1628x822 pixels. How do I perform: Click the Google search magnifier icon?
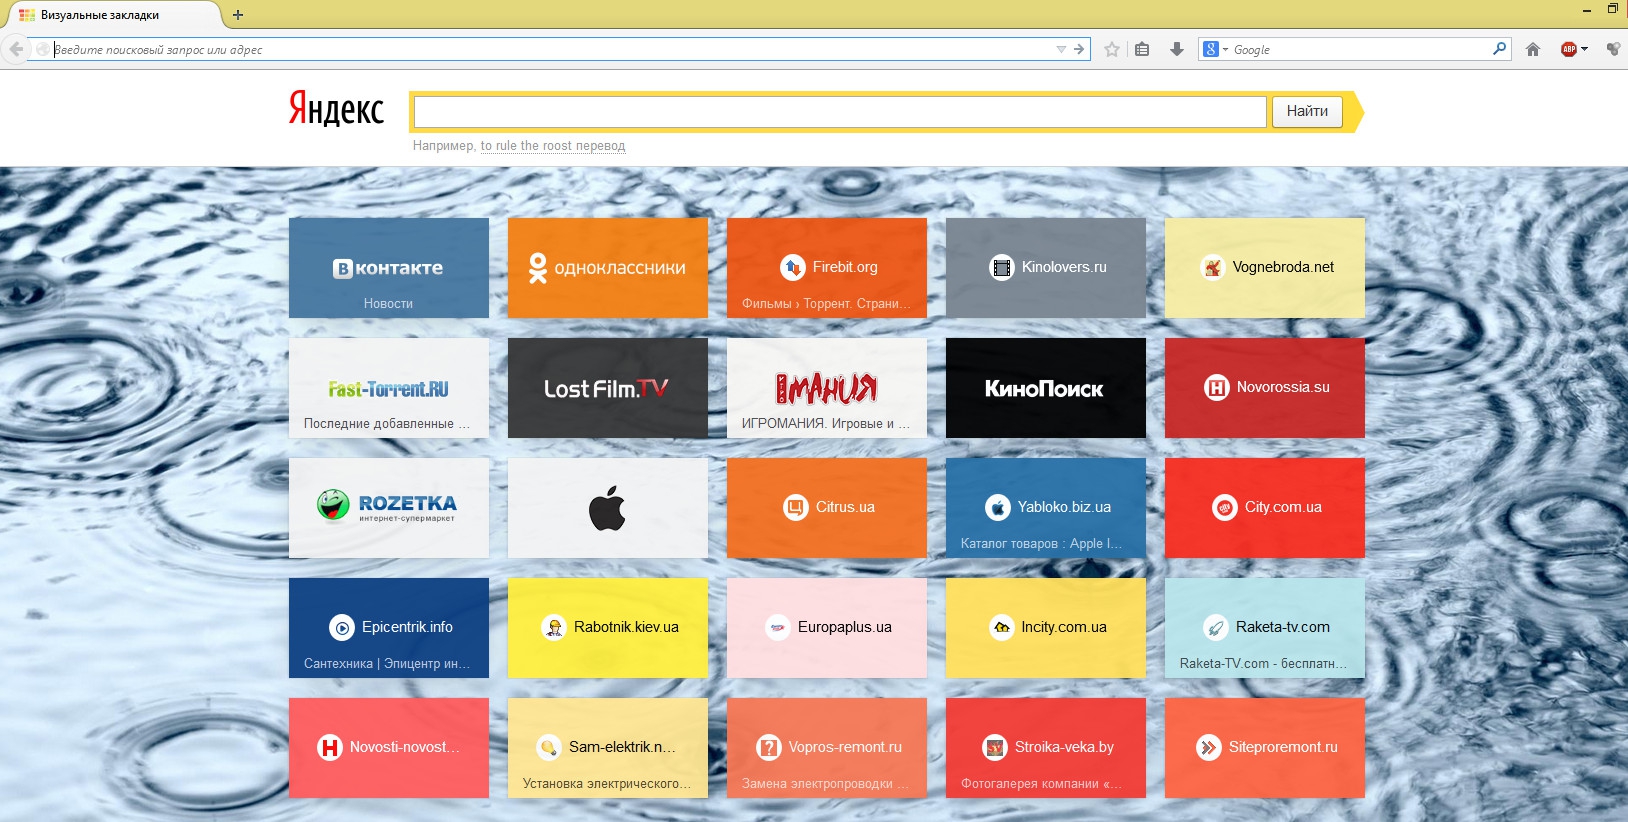(1499, 48)
